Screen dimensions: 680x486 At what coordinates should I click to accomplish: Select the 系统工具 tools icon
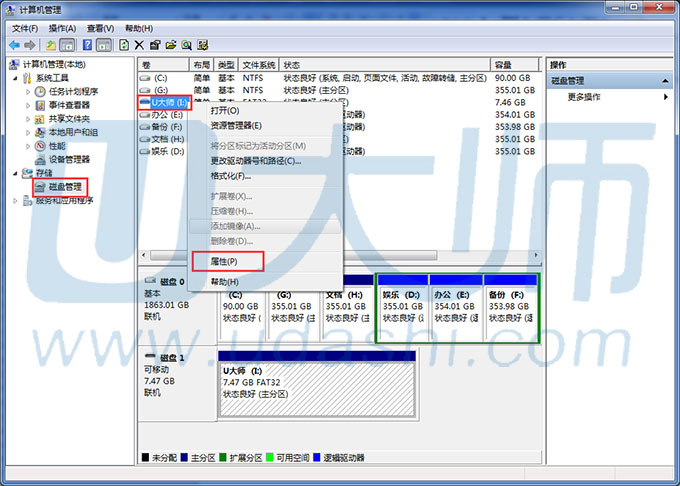pos(27,78)
